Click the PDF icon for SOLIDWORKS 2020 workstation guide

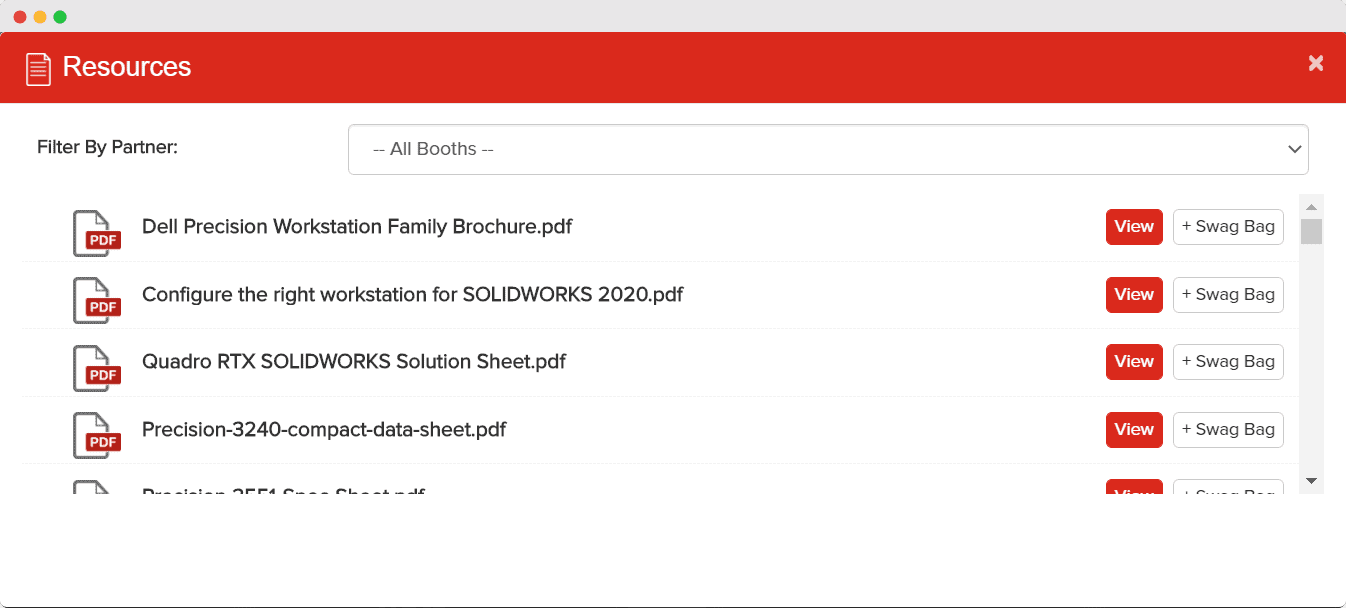click(96, 298)
